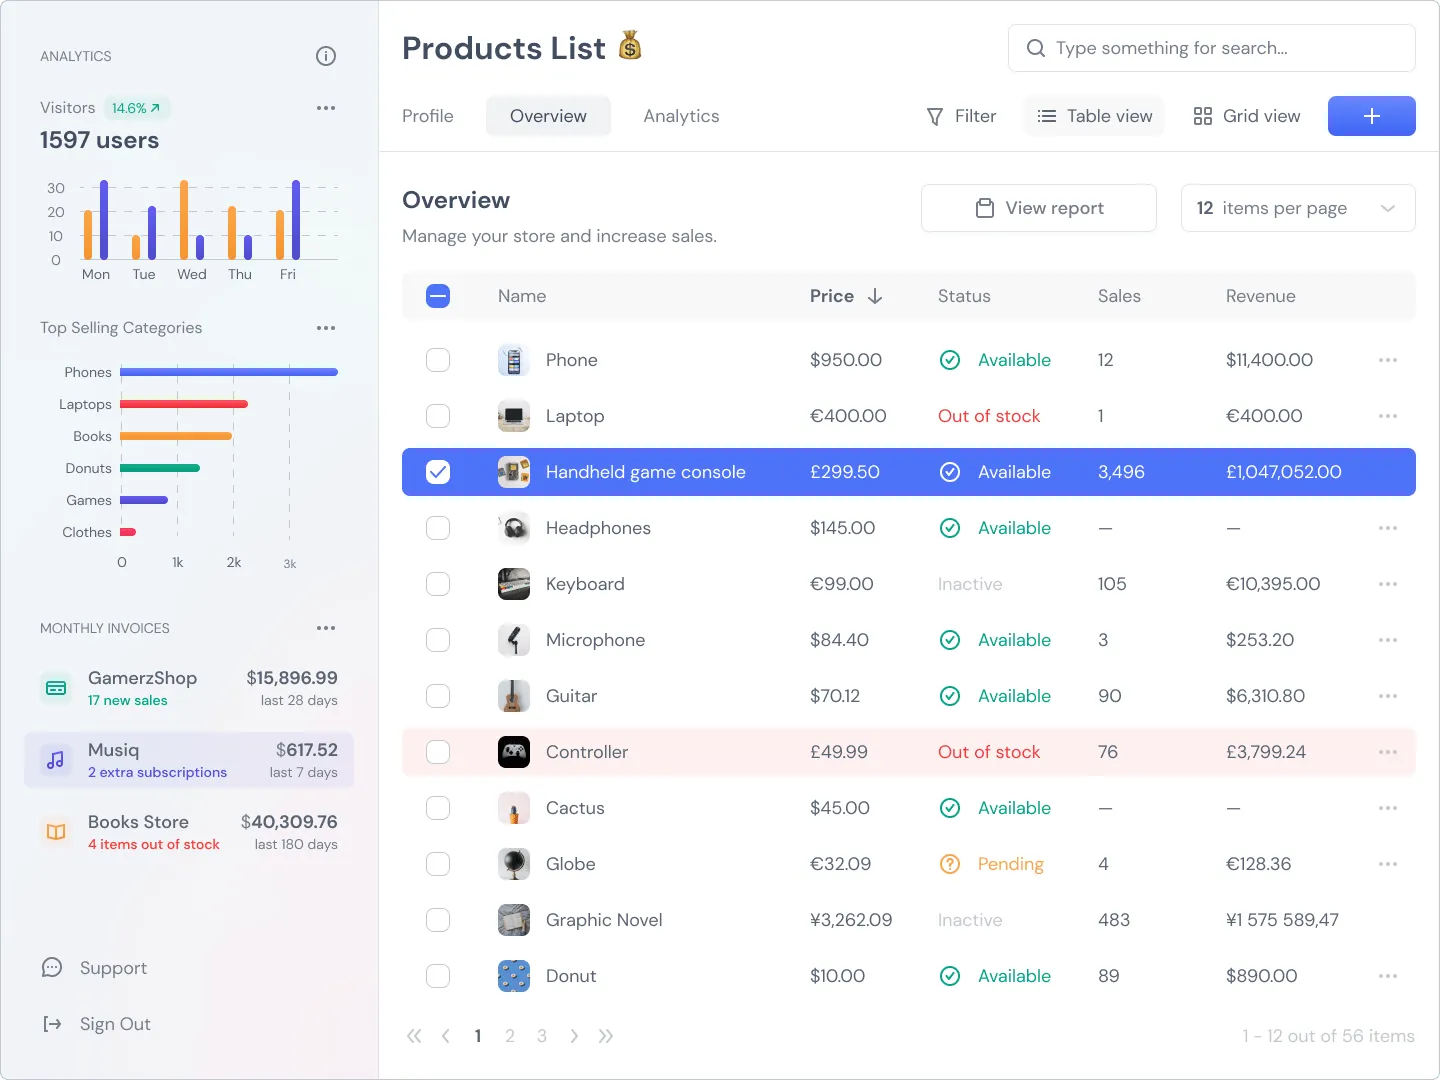Click the Musiq music note icon
The width and height of the screenshot is (1440, 1080).
(x=55, y=760)
